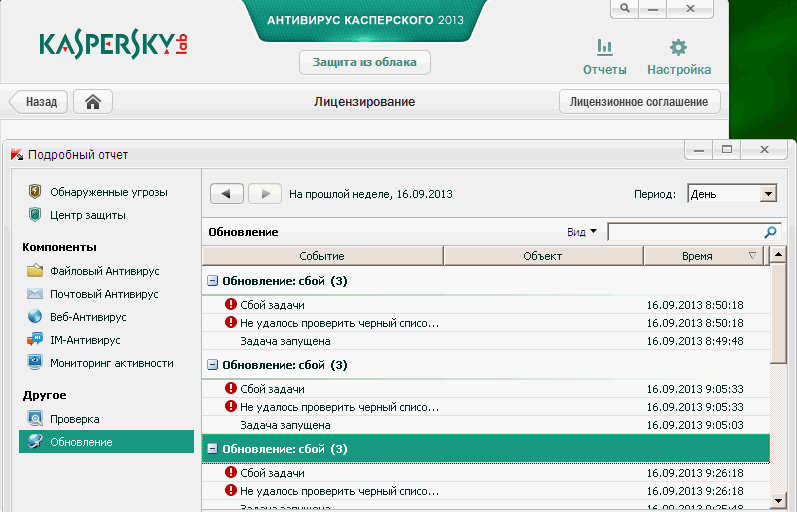Viewport: 797px width, 512px height.
Task: Click the vertical scrollbar thumb in report list
Action: 778,313
